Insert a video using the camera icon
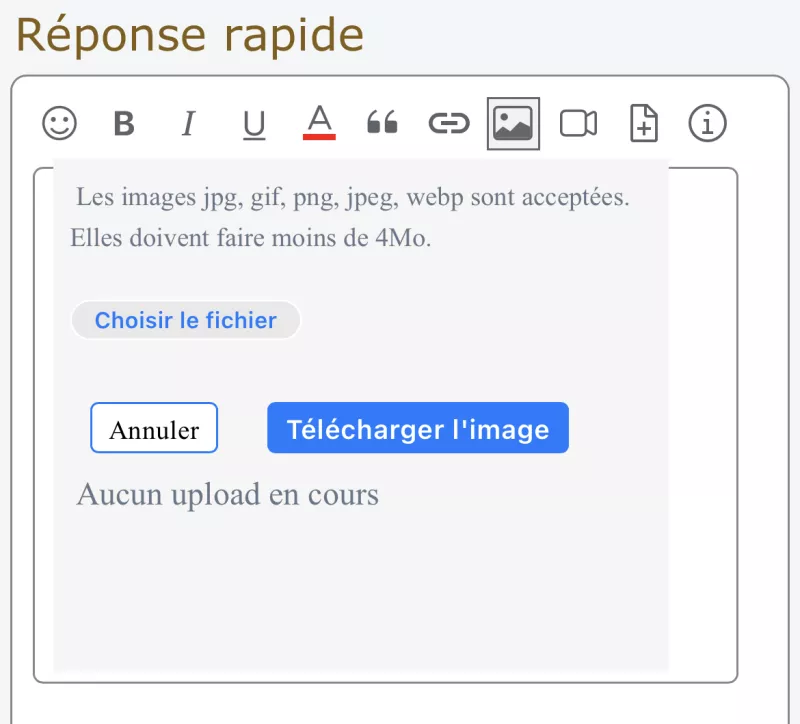This screenshot has width=800, height=724. point(578,123)
